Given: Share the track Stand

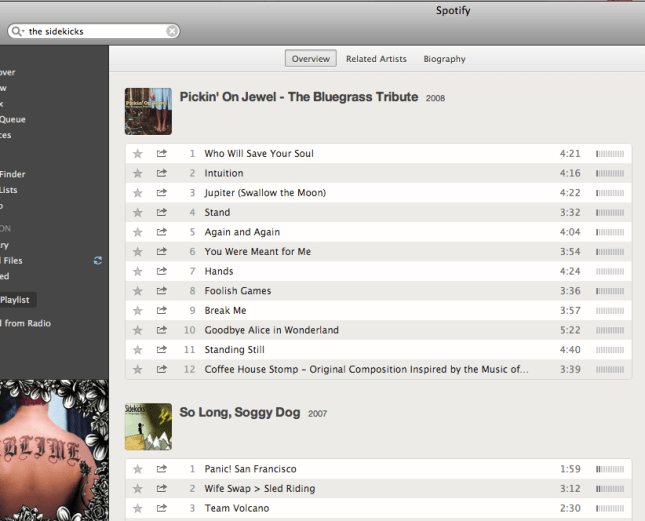Looking at the screenshot, I should point(162,212).
